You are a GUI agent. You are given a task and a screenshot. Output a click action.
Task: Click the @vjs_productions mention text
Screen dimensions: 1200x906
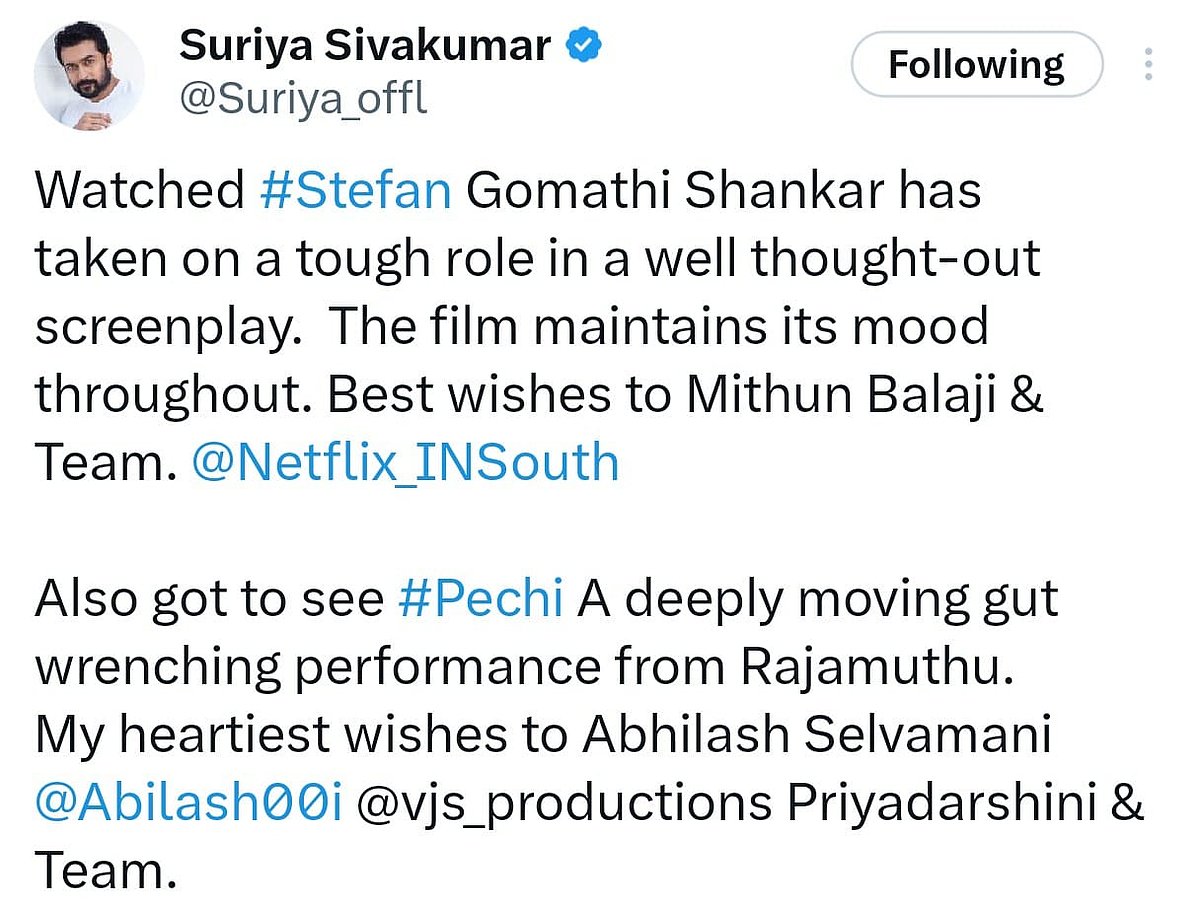pyautogui.click(x=564, y=803)
